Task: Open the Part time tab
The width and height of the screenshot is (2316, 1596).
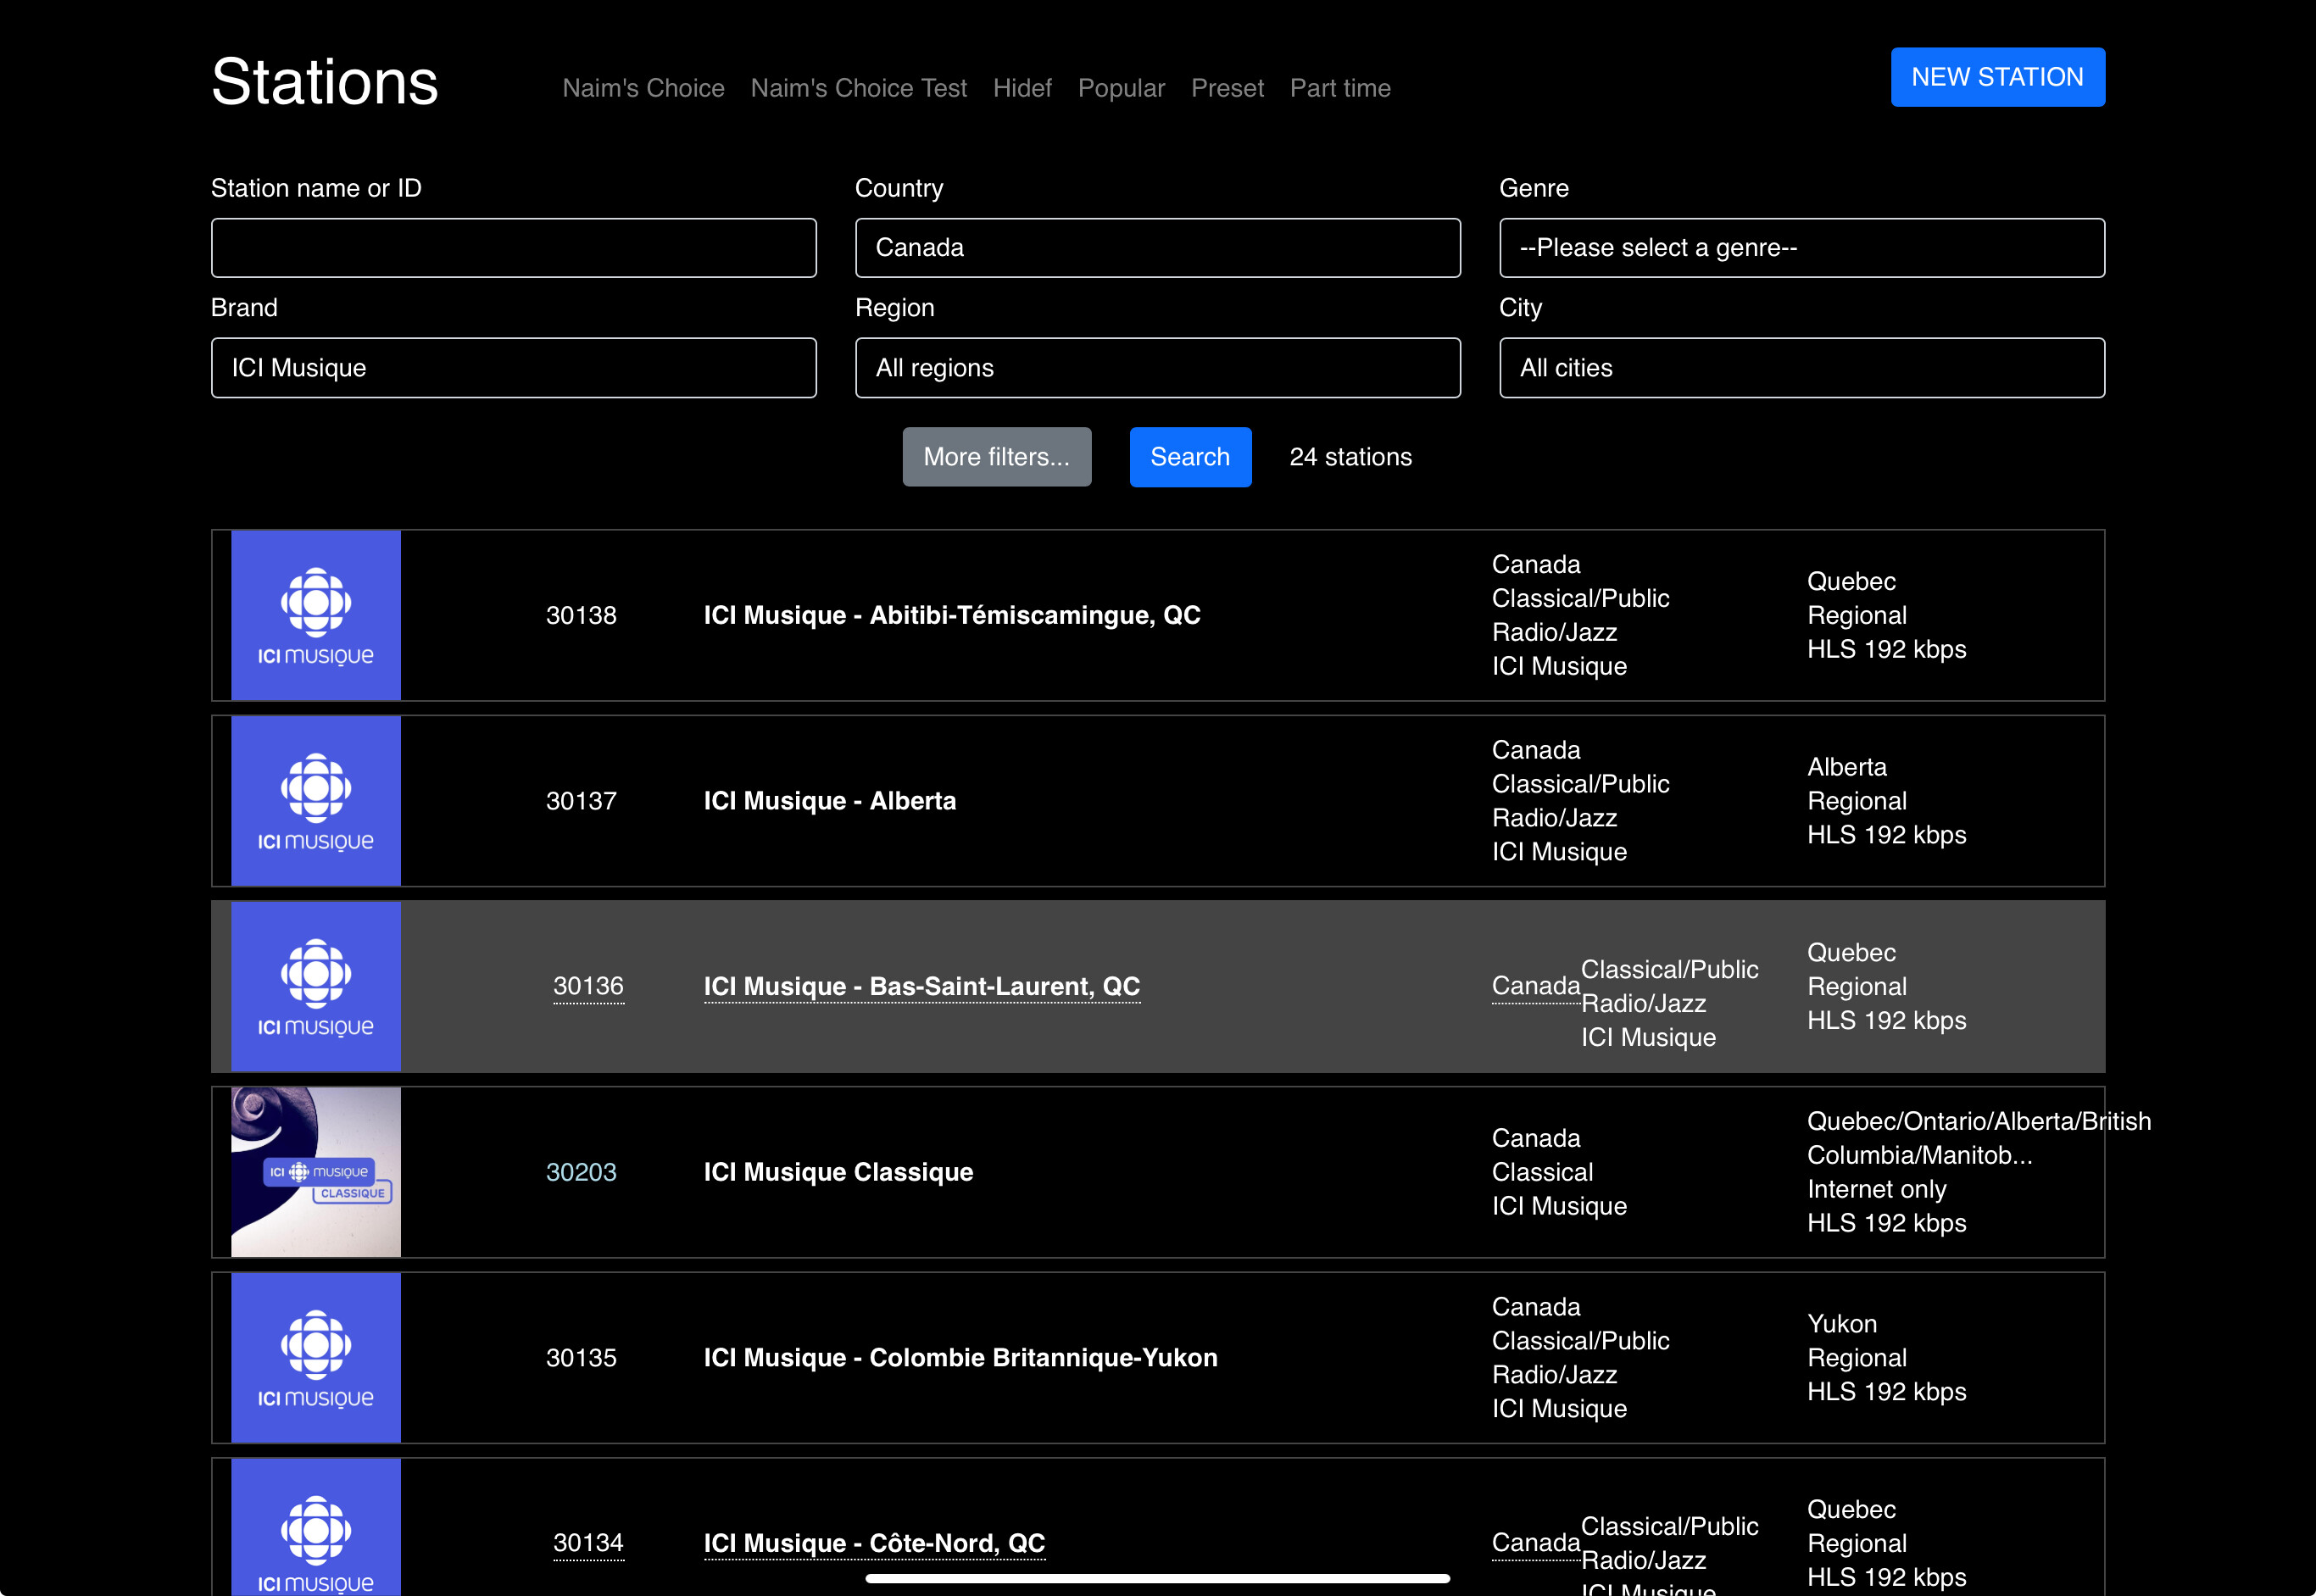Action: [1340, 88]
